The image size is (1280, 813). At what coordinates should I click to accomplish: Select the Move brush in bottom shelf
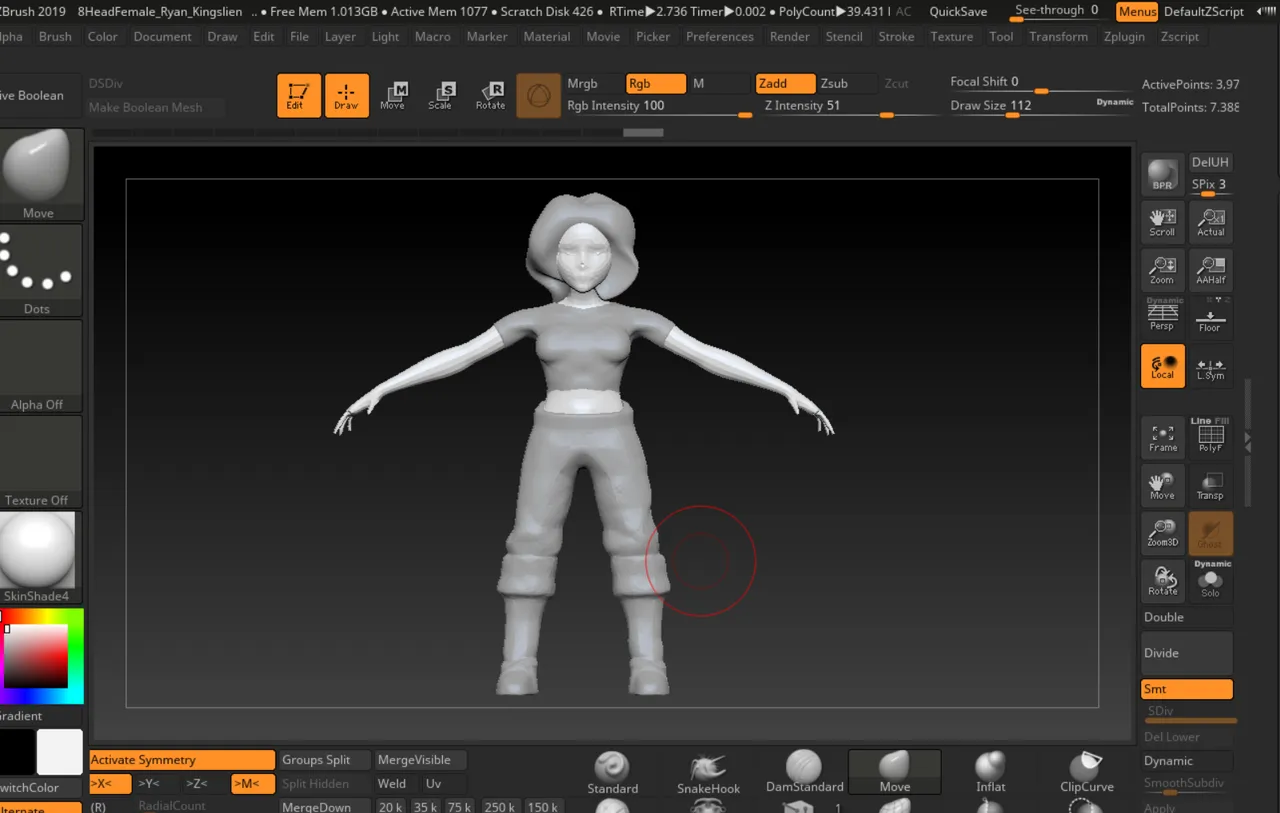coord(895,773)
